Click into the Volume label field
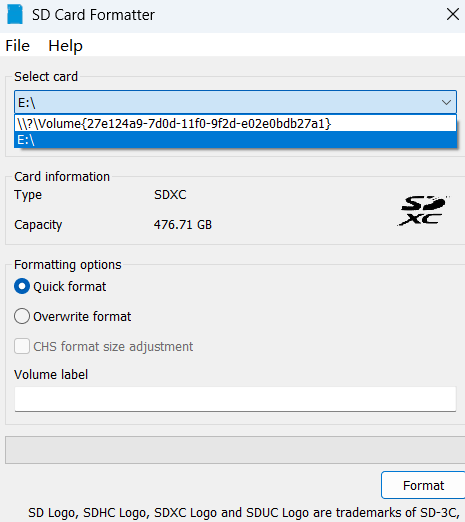The image size is (465, 522). (235, 399)
